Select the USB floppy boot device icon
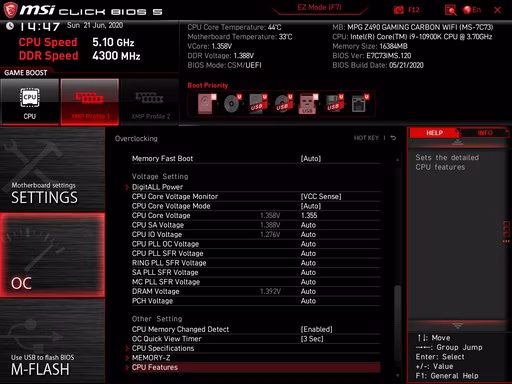512x384 pixels. 334,104
